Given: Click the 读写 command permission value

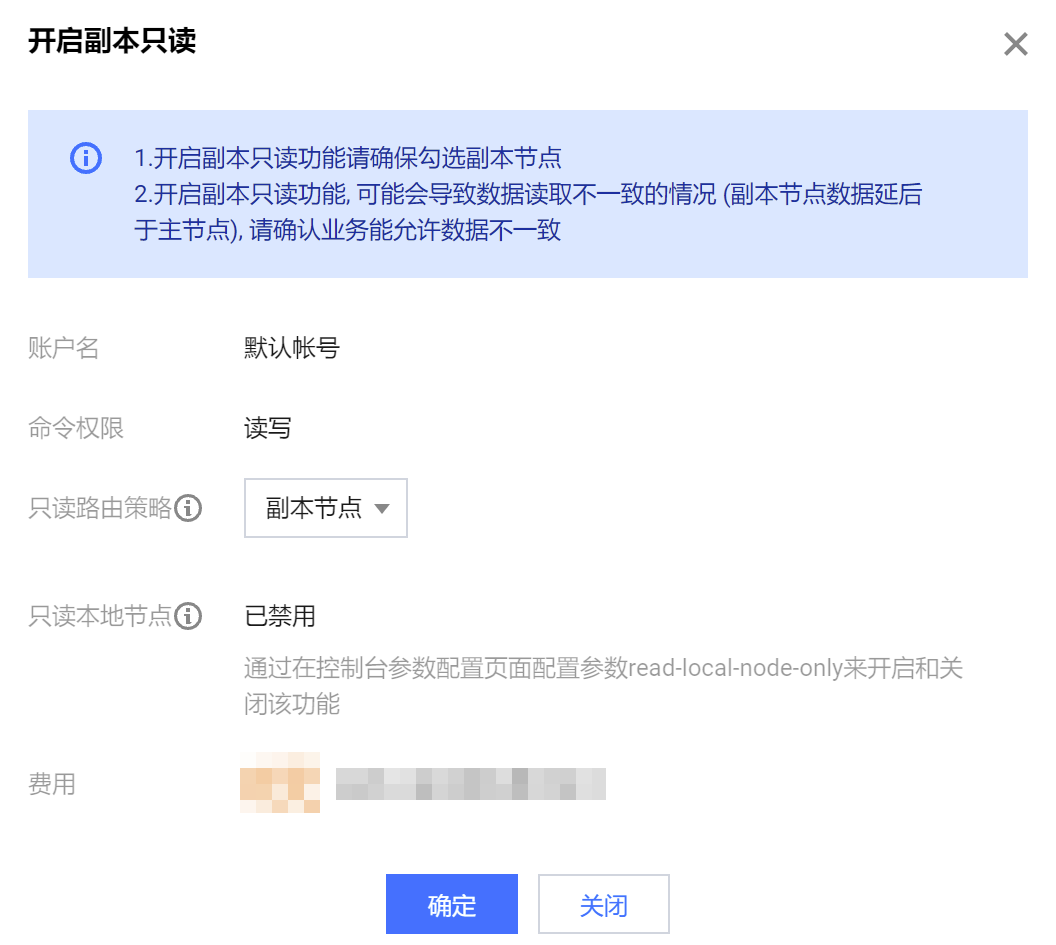Looking at the screenshot, I should pos(268,428).
